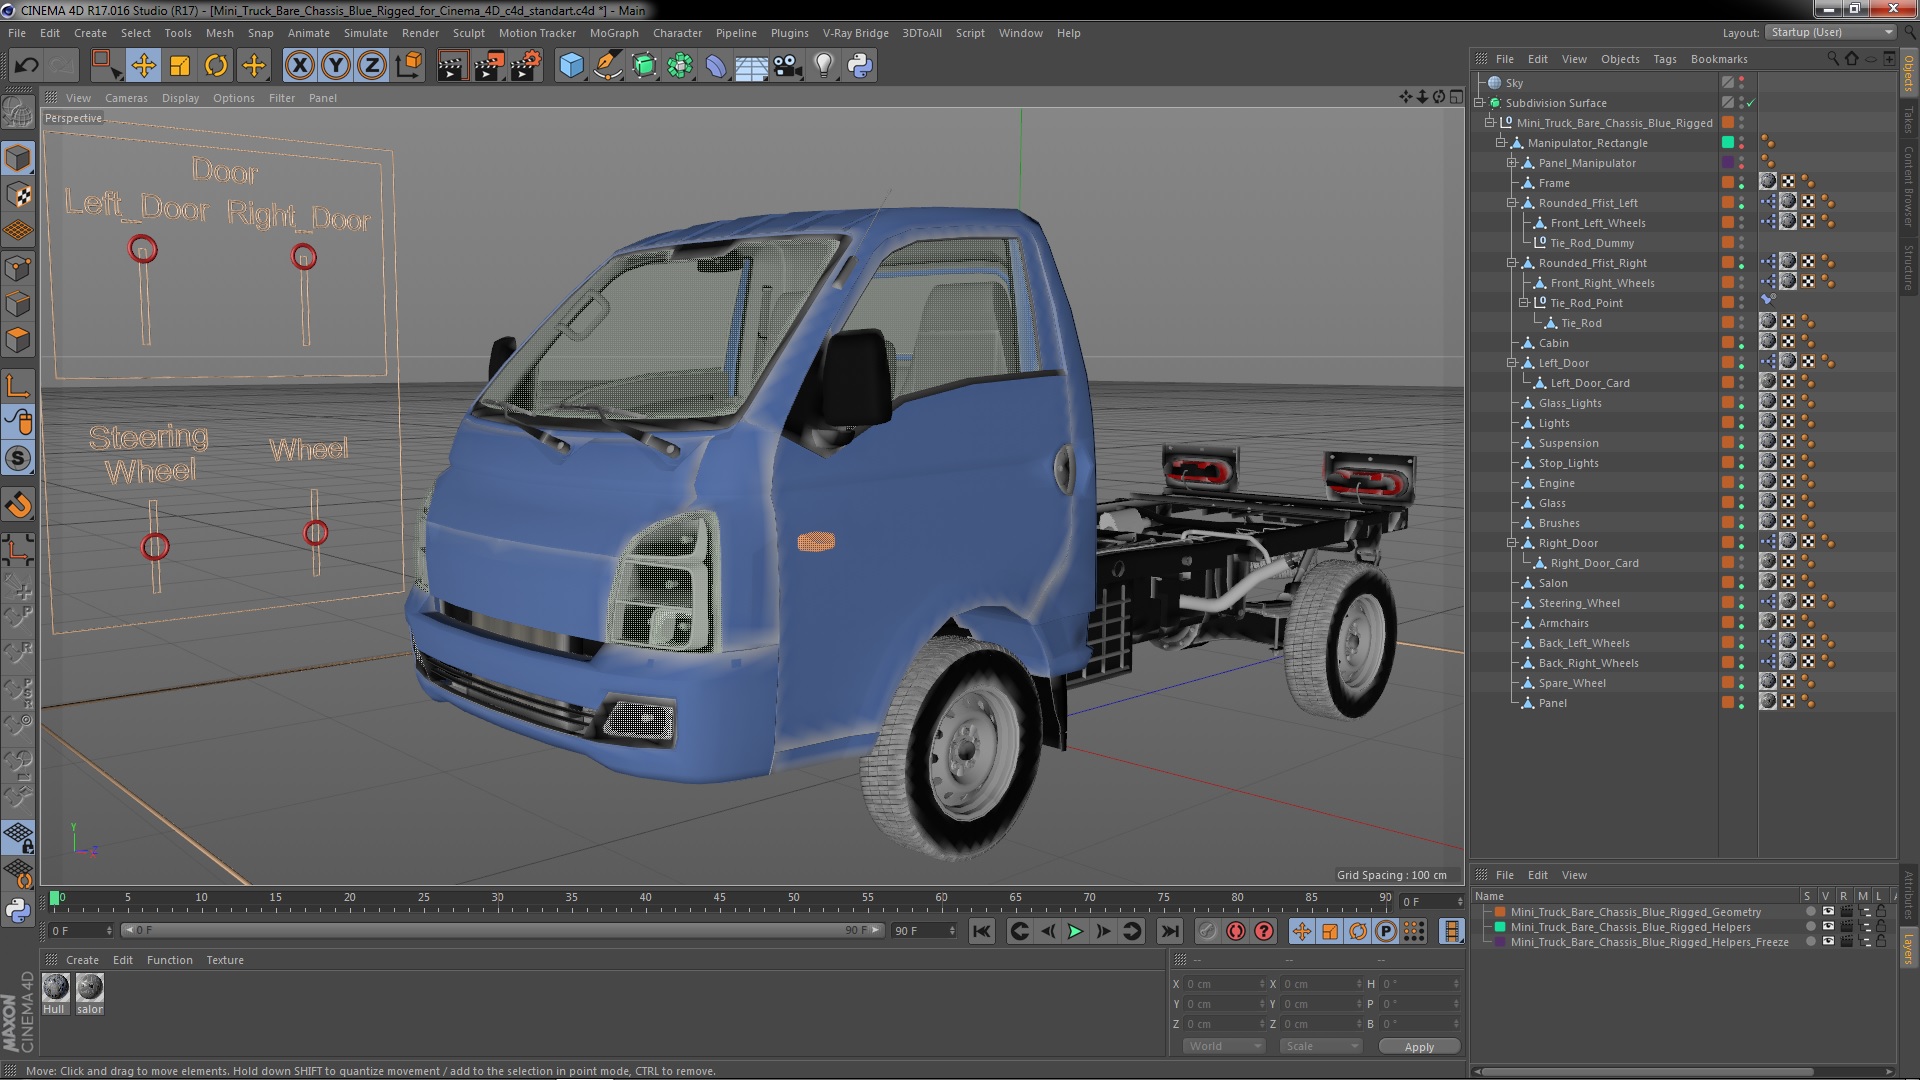Open the Layer manager File menu

1504,875
